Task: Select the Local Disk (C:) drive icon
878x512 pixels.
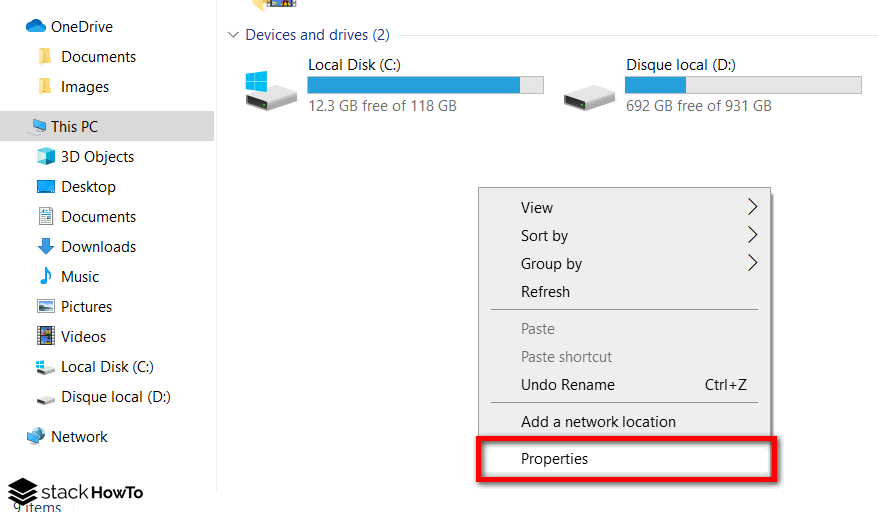Action: click(270, 91)
